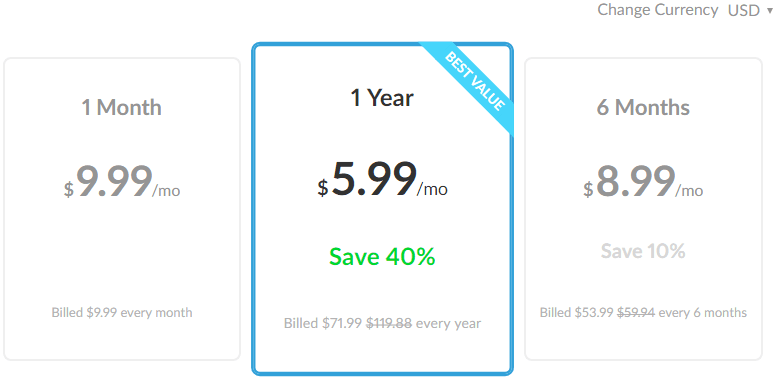Click the 1 Month heading
This screenshot has height=379, width=777.
tap(121, 107)
